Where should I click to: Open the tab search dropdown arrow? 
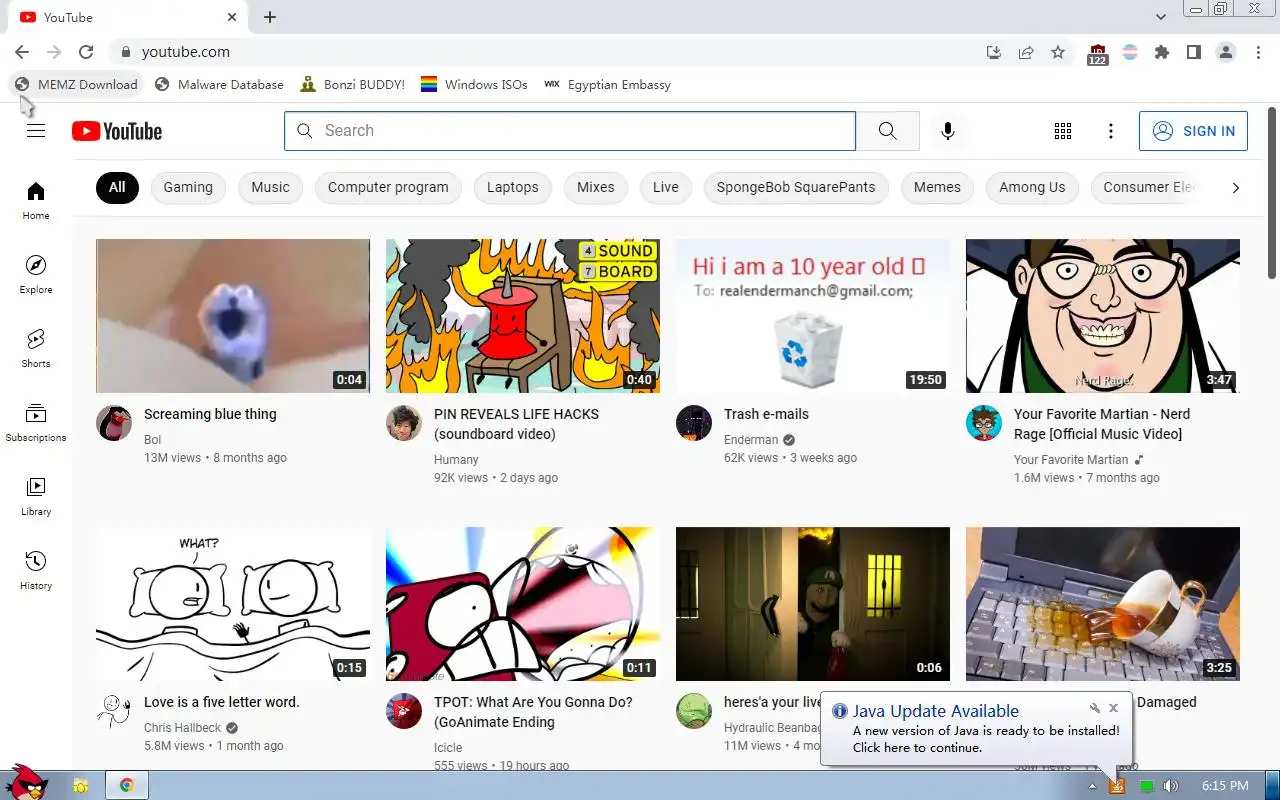click(1161, 17)
